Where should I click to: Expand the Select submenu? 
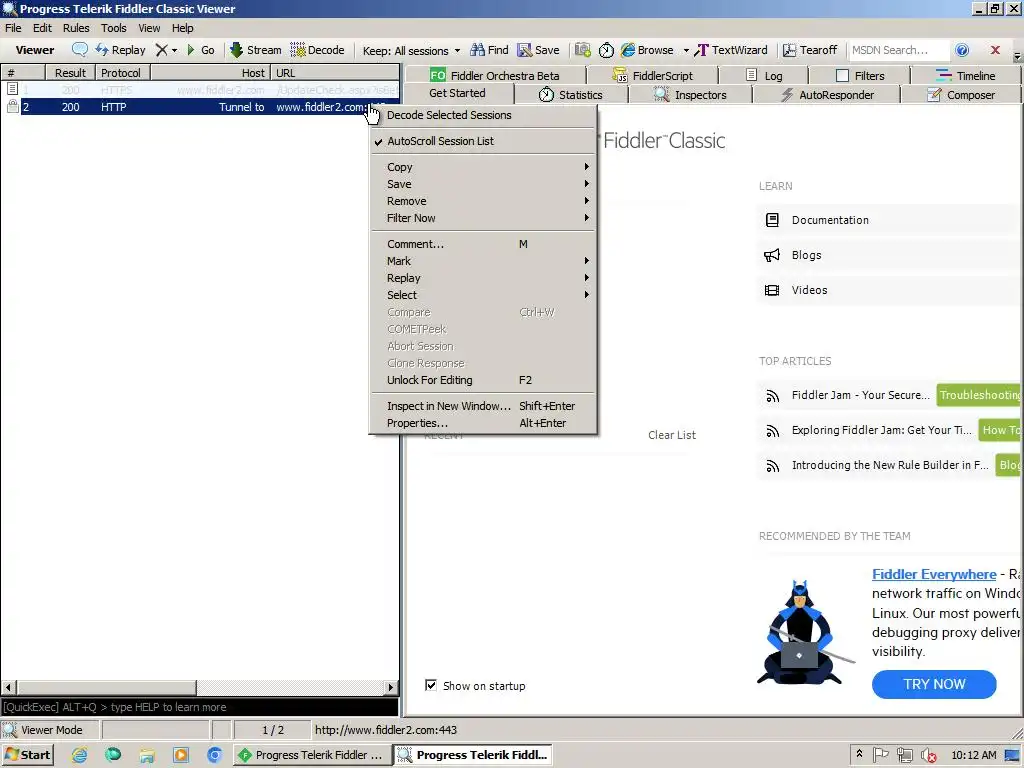(483, 295)
